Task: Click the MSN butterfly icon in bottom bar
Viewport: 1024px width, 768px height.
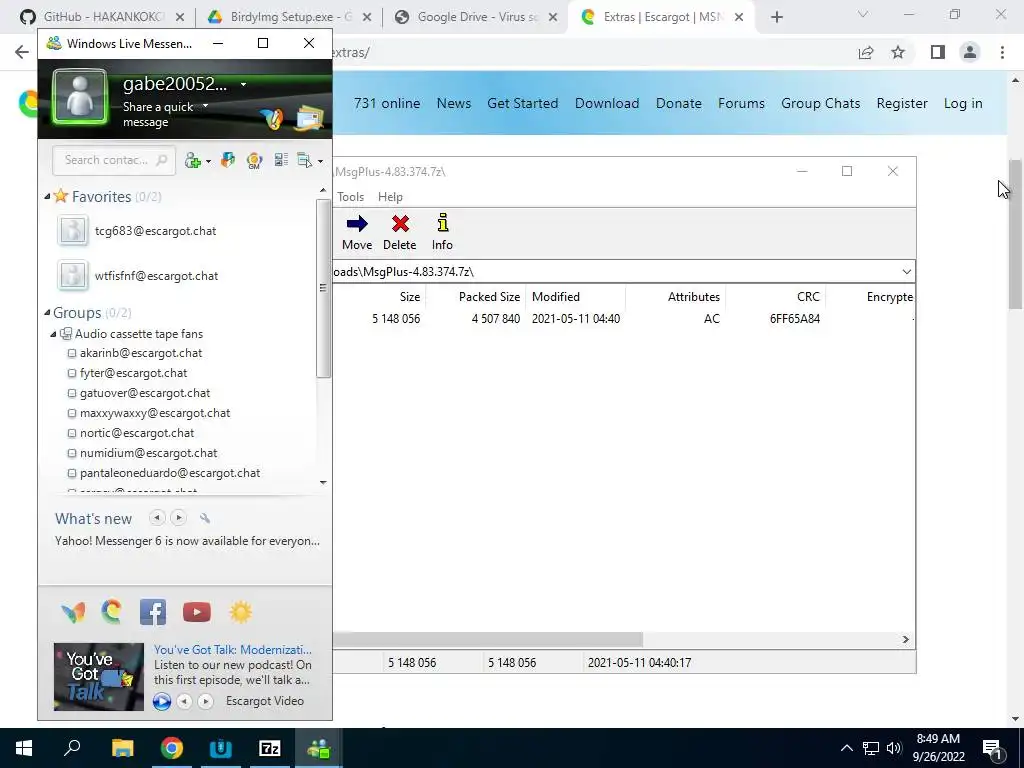Action: point(72,612)
